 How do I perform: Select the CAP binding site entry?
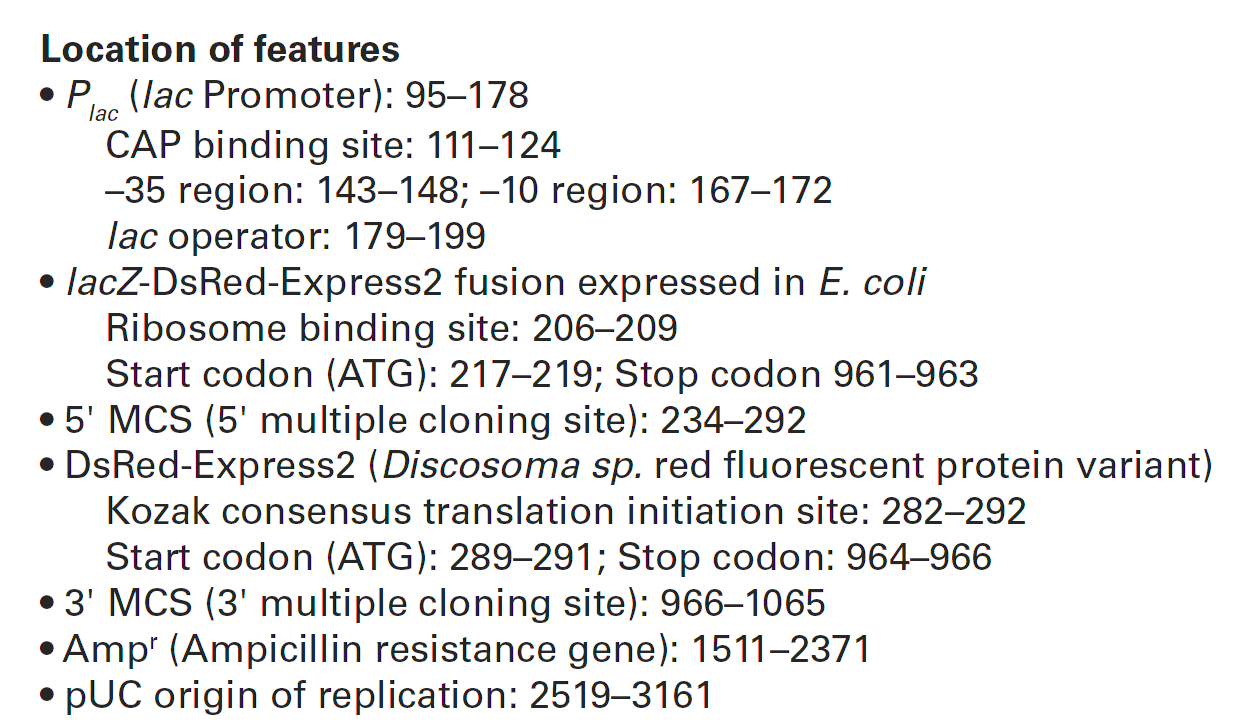333,145
